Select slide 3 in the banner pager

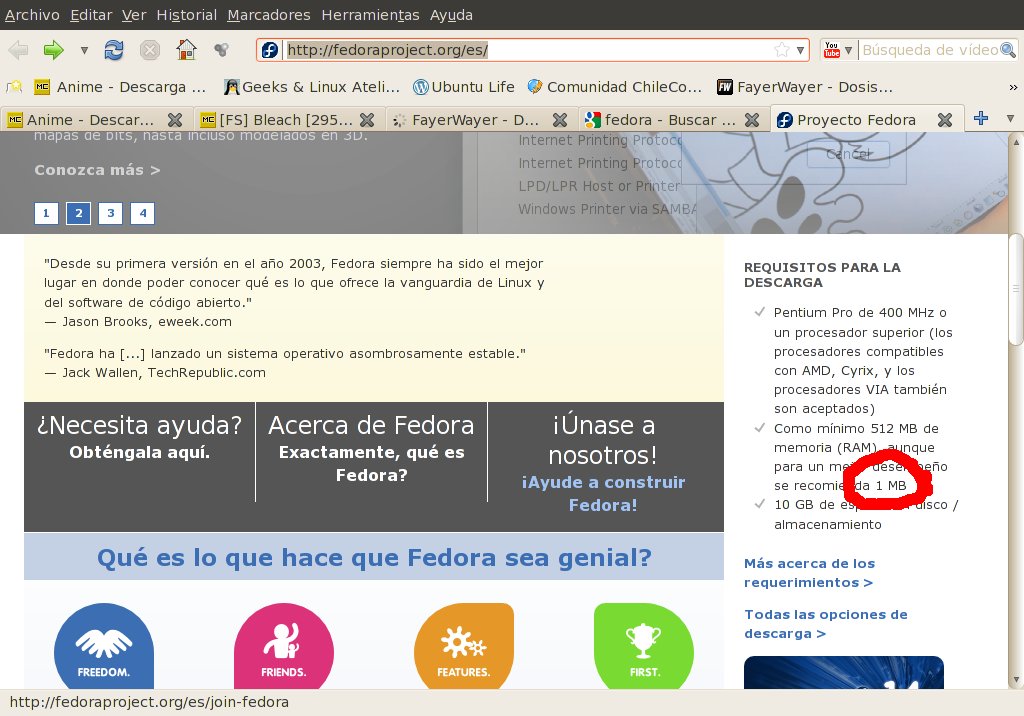[110, 213]
